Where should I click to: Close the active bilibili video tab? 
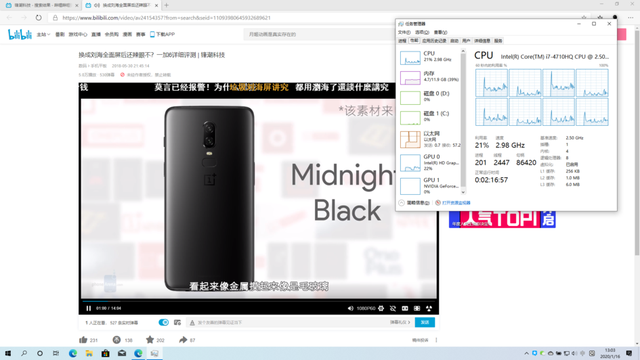click(x=156, y=5)
